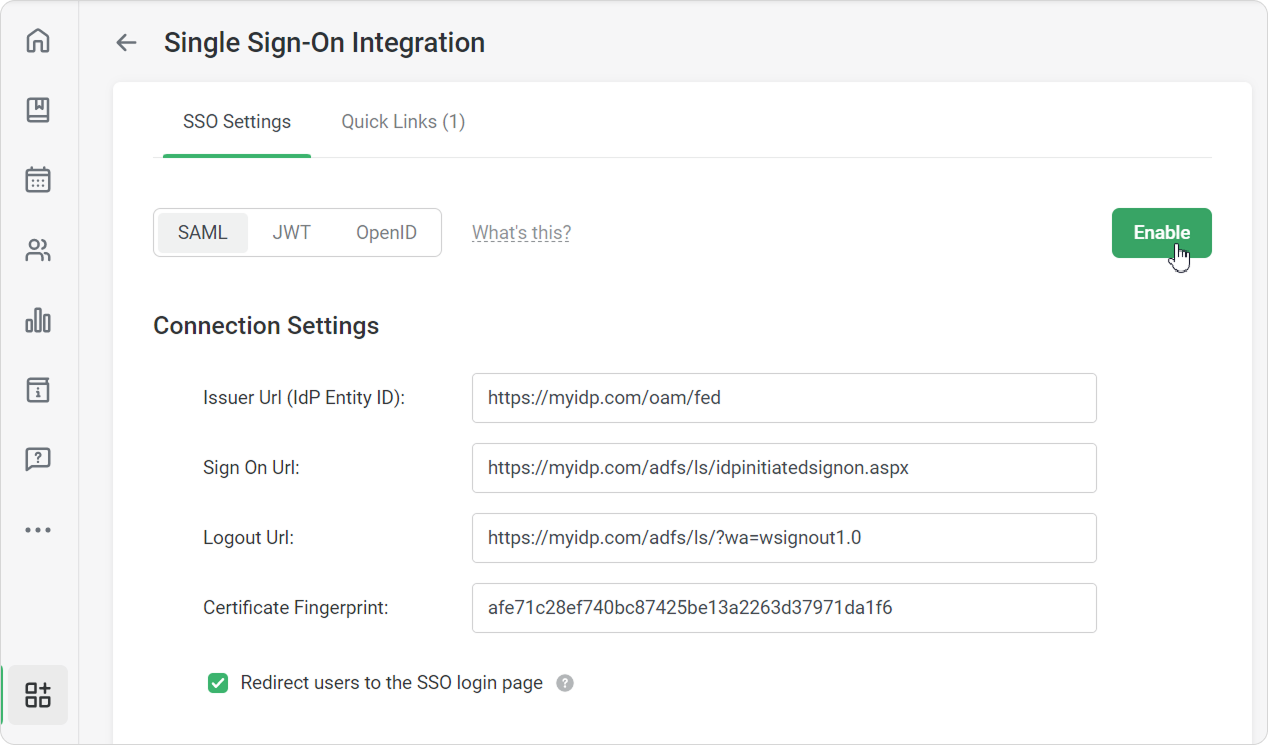This screenshot has width=1268, height=745.
Task: Go to the Home icon in sidebar
Action: 38,41
